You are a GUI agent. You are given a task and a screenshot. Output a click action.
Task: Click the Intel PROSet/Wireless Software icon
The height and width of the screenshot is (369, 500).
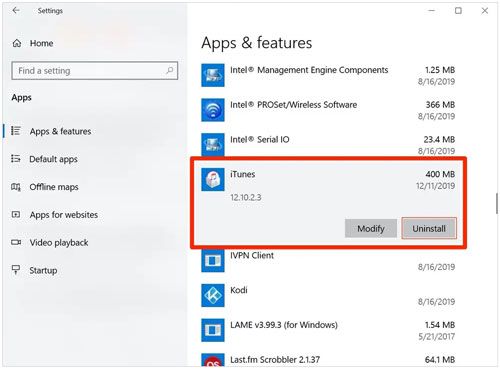coord(213,110)
